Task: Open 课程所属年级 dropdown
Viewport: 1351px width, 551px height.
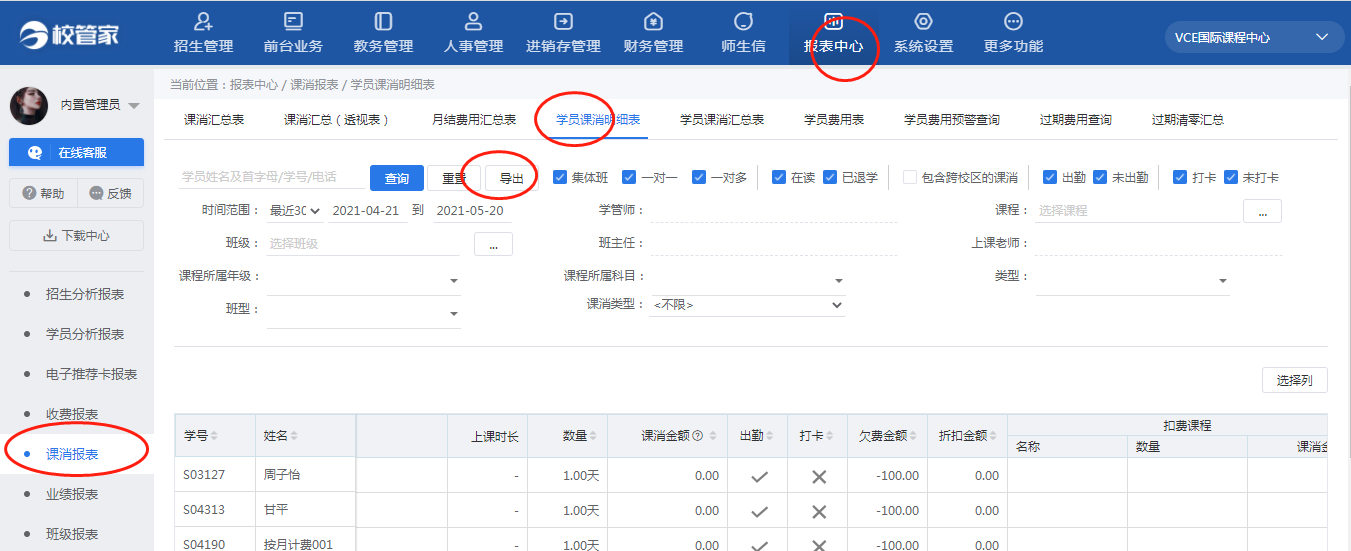Action: point(363,280)
